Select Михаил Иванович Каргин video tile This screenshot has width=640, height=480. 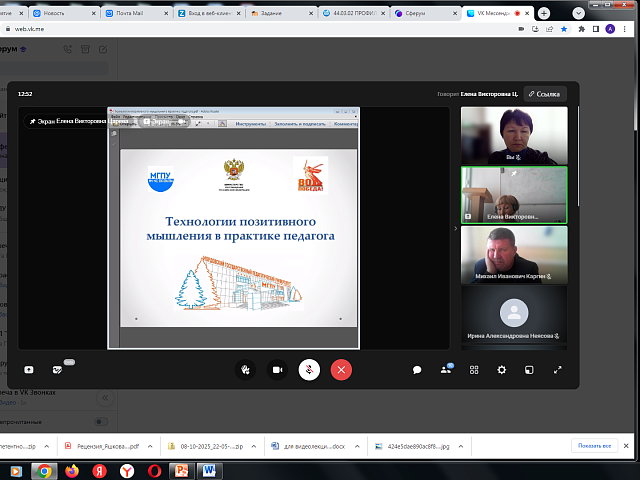pos(513,254)
